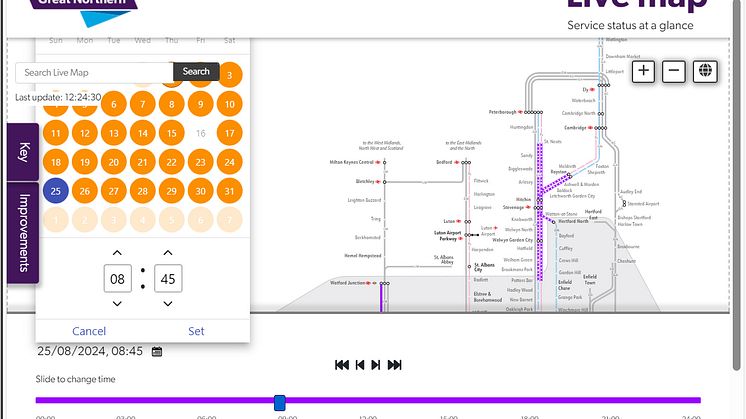This screenshot has width=746, height=419.
Task: Open the Key side tab
Action: pos(24,152)
